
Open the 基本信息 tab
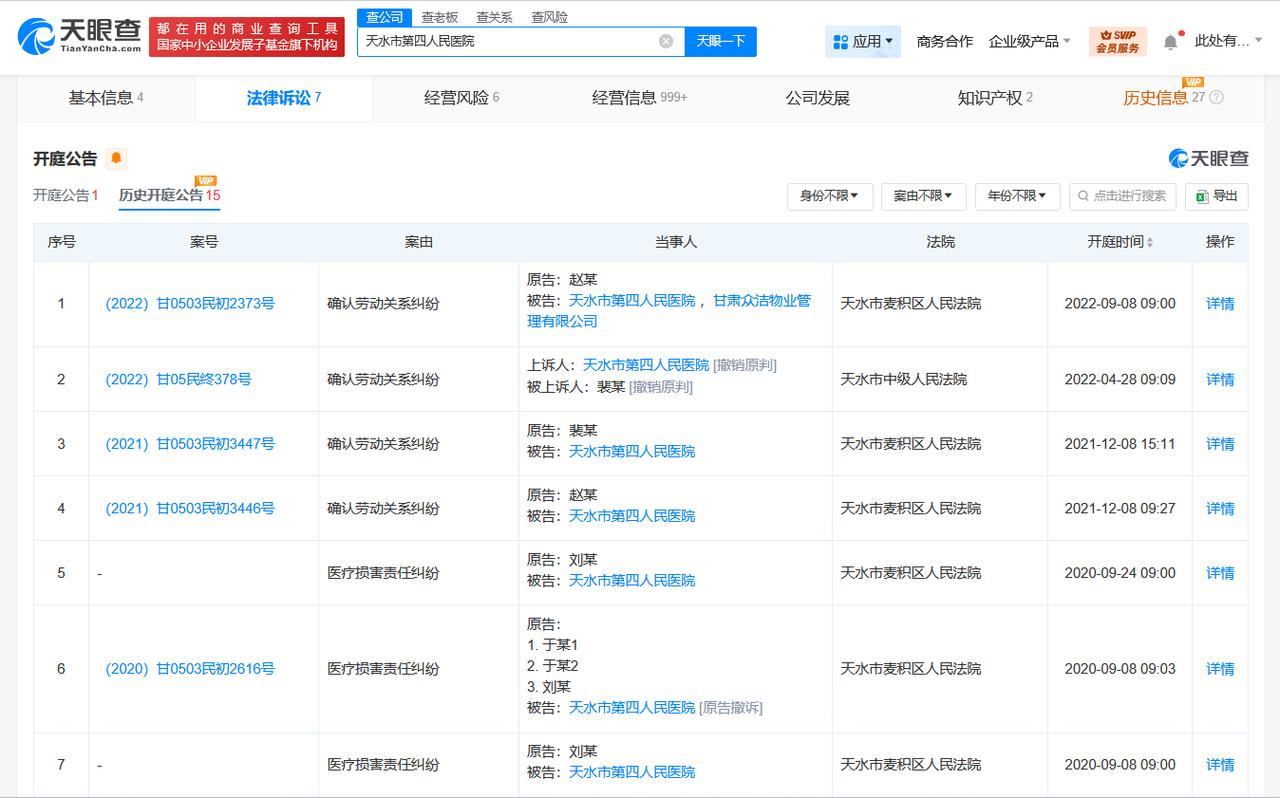[x=106, y=98]
